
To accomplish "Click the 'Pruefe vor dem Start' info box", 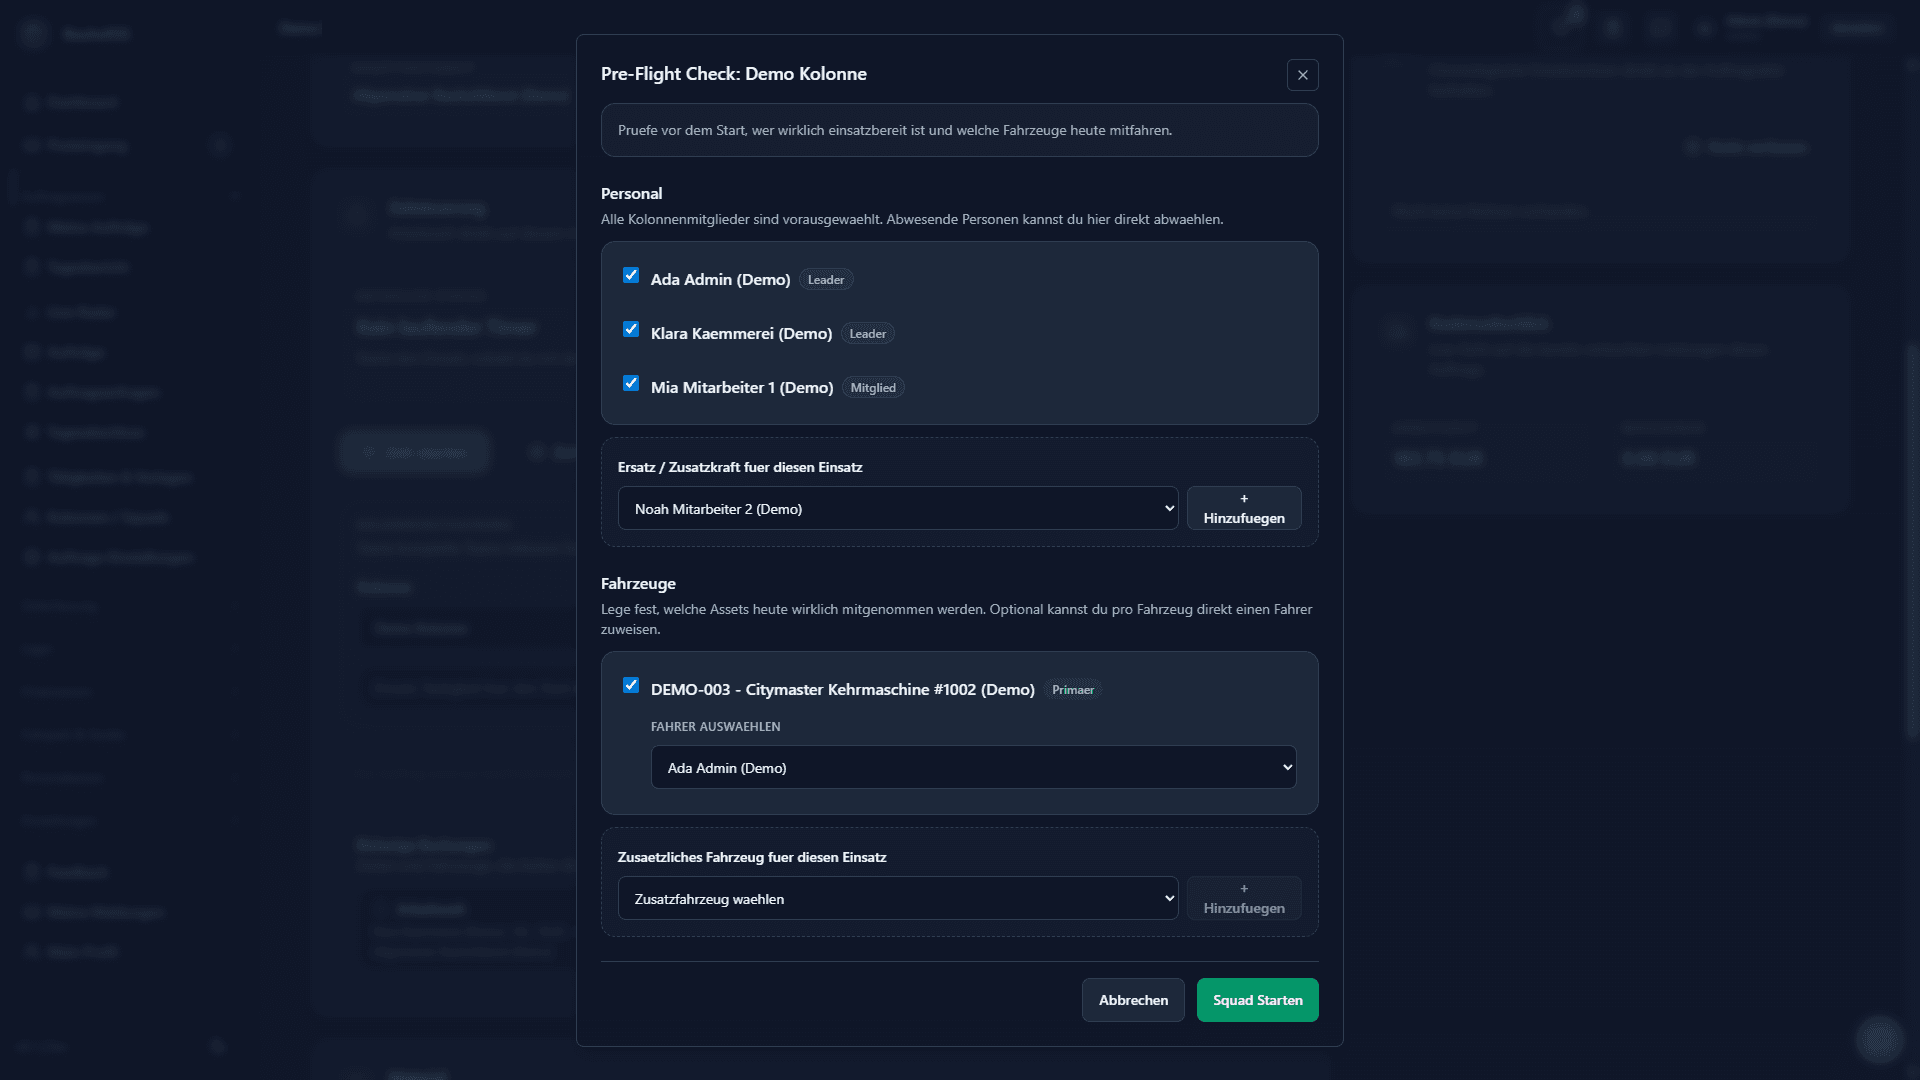I will pos(959,130).
